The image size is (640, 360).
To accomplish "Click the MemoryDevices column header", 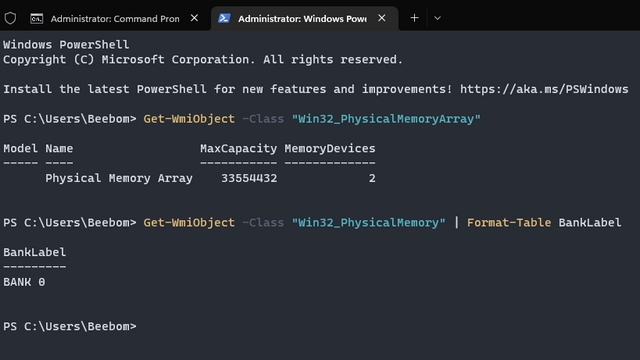I will [x=330, y=148].
